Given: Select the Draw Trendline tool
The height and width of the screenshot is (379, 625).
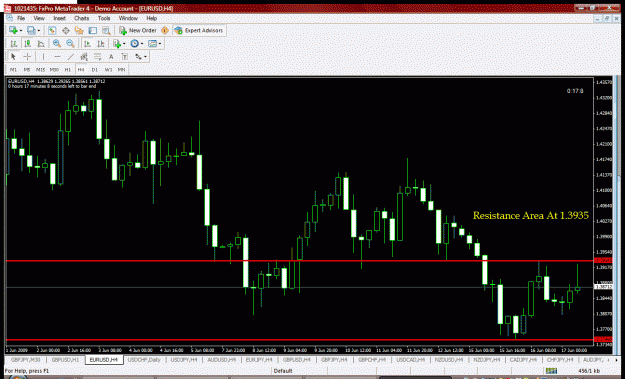Looking at the screenshot, I should click(71, 57).
